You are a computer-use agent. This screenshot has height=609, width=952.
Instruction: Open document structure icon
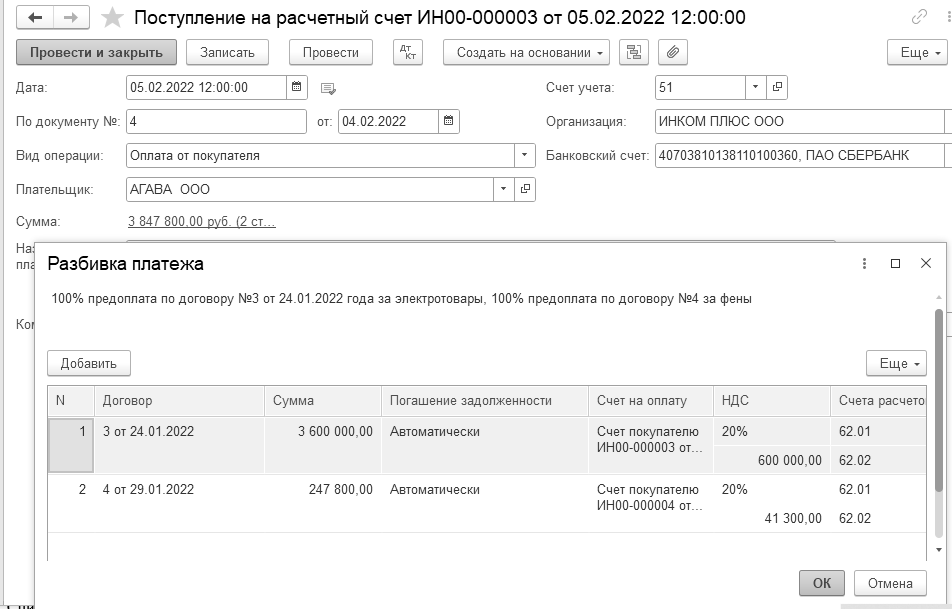click(633, 52)
